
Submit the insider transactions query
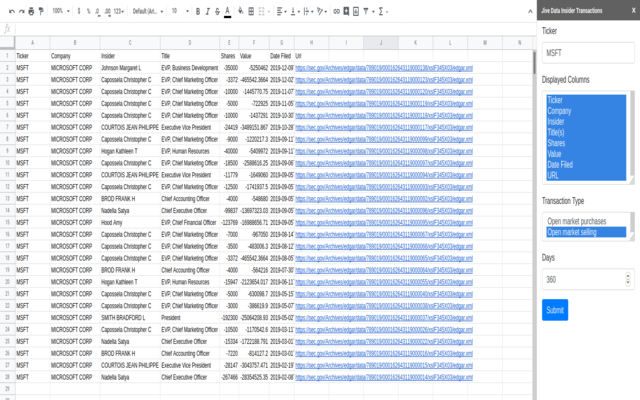555,310
